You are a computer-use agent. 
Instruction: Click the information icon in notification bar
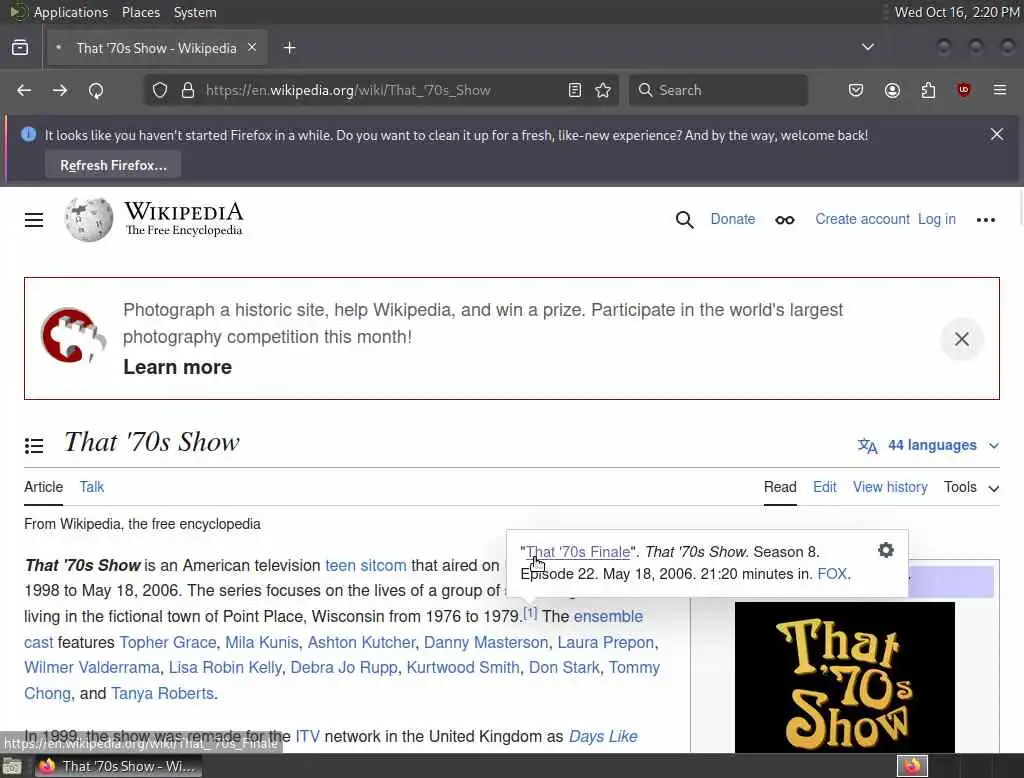click(x=28, y=135)
